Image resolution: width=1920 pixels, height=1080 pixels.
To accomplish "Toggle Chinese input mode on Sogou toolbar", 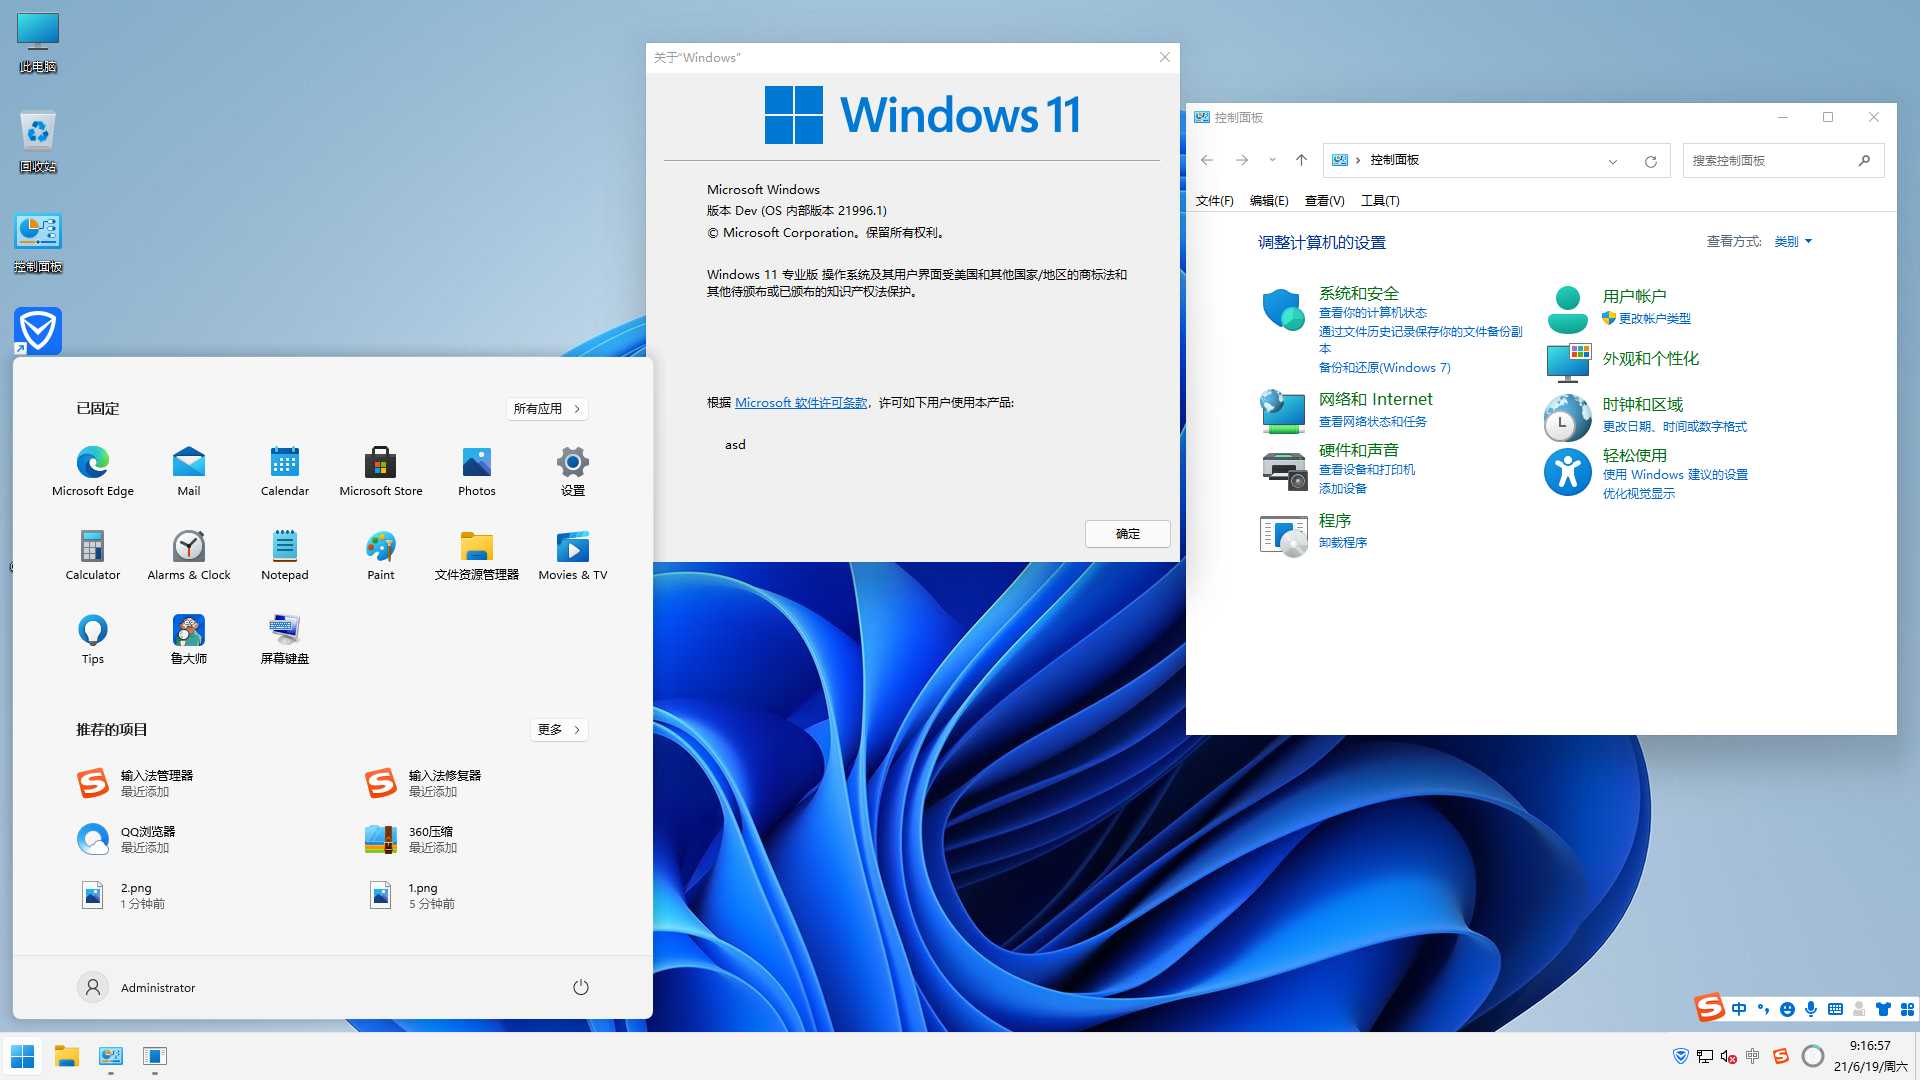I will click(x=1739, y=1009).
